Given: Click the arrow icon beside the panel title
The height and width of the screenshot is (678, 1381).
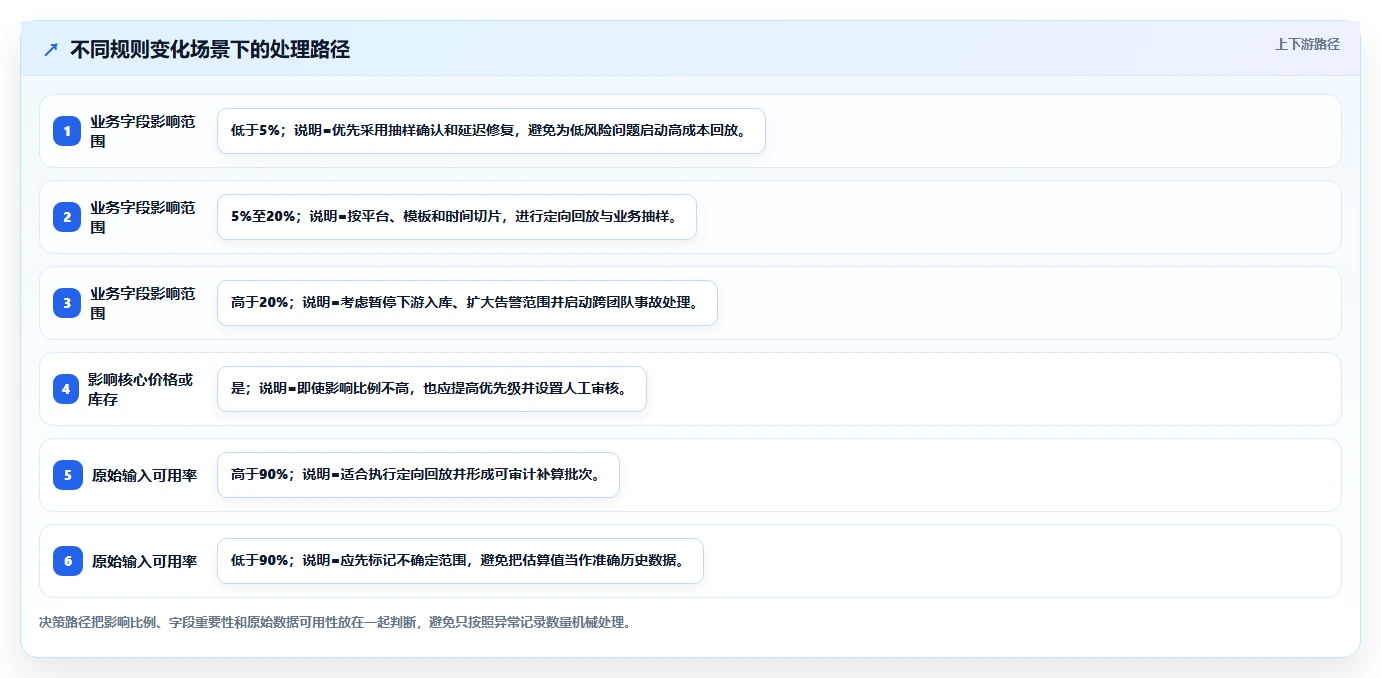Looking at the screenshot, I should (51, 49).
